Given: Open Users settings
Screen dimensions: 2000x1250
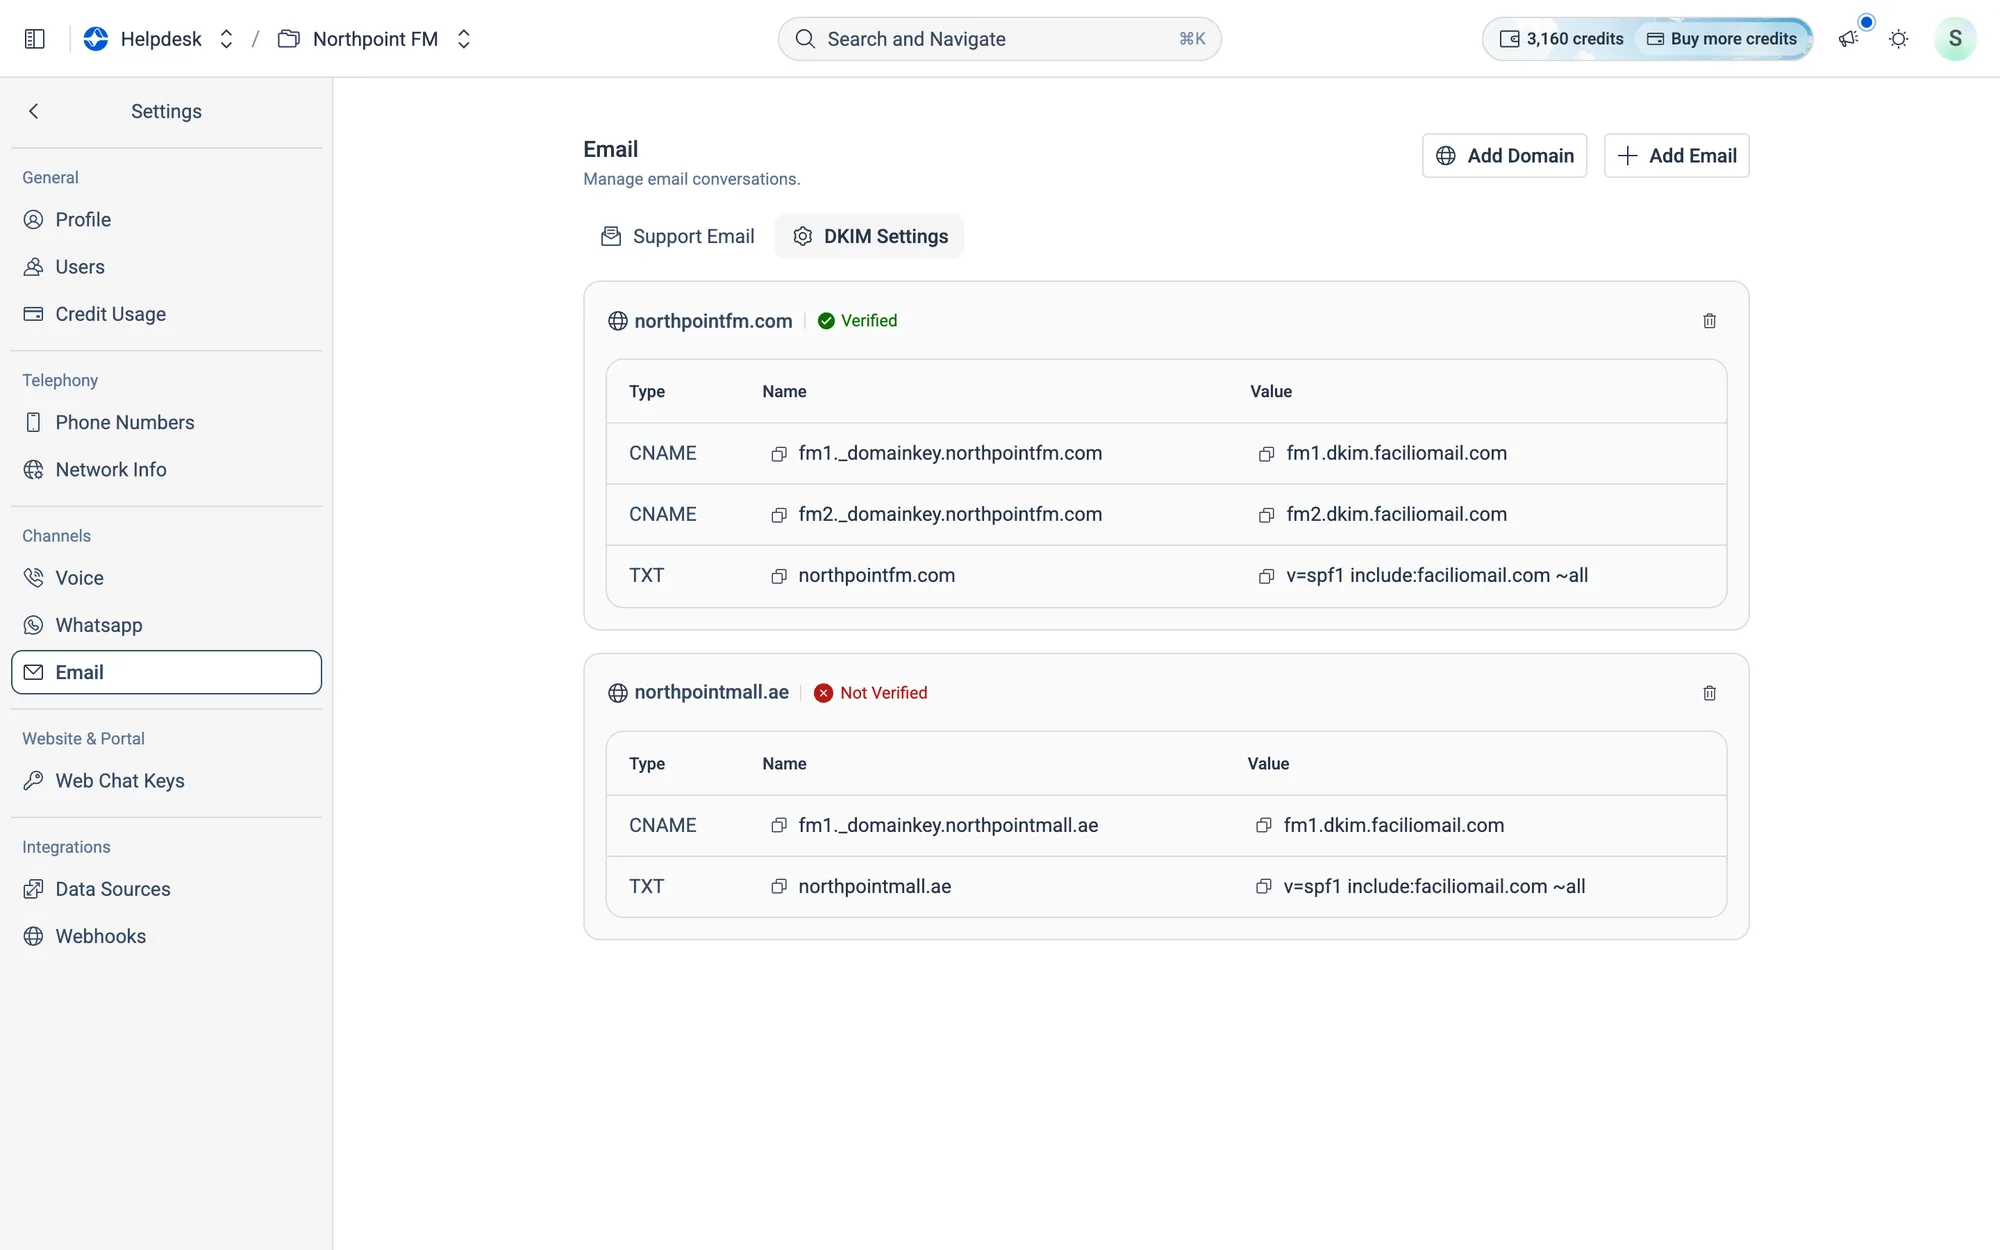Looking at the screenshot, I should pyautogui.click(x=166, y=267).
